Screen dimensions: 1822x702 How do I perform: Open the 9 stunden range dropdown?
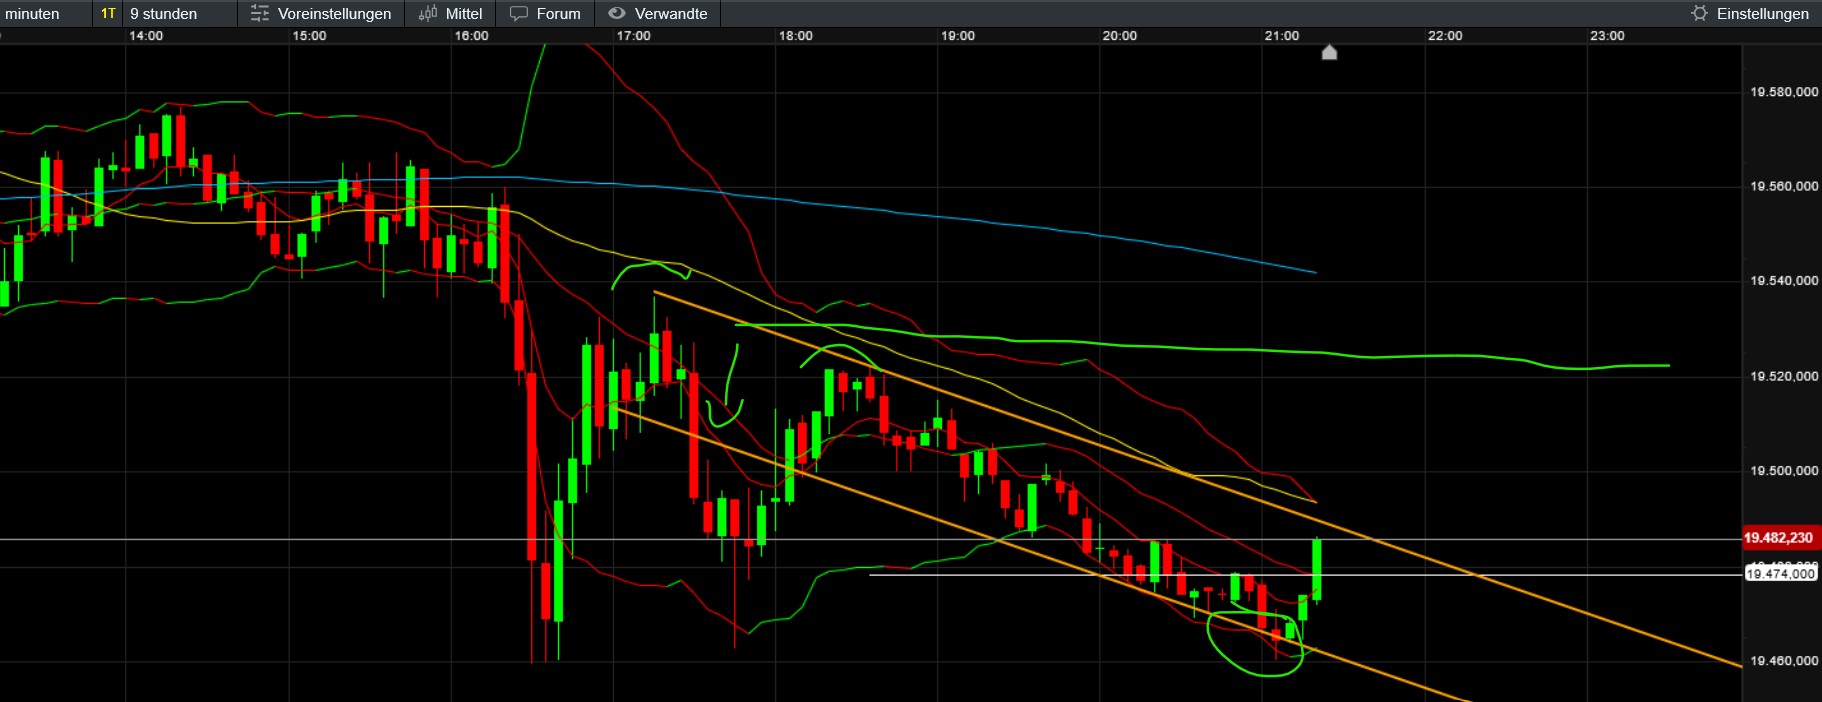(x=180, y=13)
